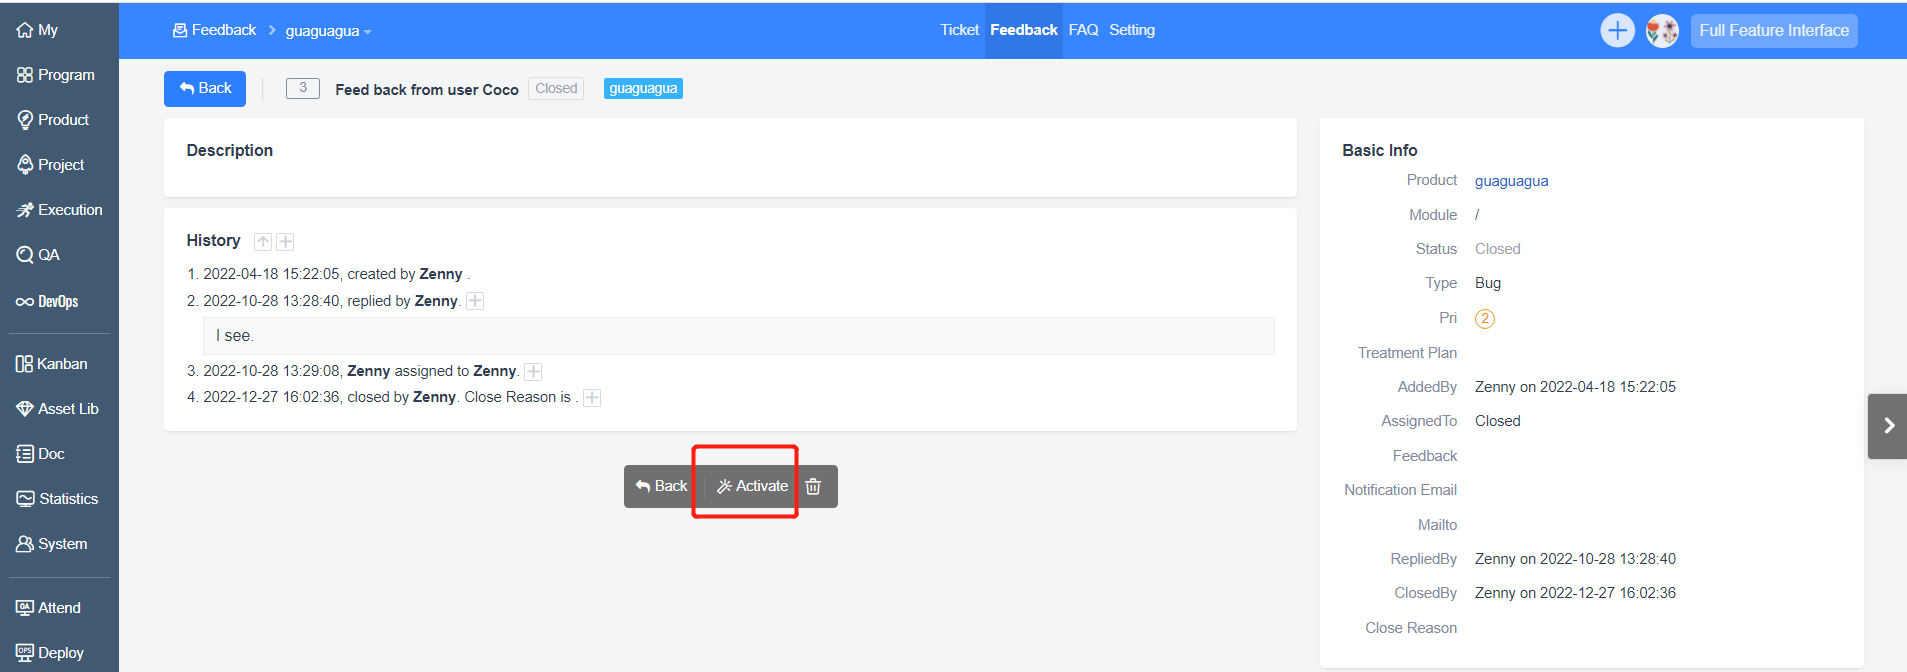Switch to the FAQ tab
The width and height of the screenshot is (1907, 672).
(x=1083, y=30)
